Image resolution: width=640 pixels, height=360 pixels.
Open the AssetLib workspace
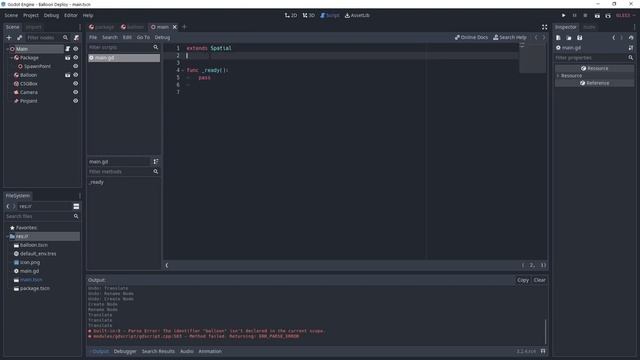[357, 16]
